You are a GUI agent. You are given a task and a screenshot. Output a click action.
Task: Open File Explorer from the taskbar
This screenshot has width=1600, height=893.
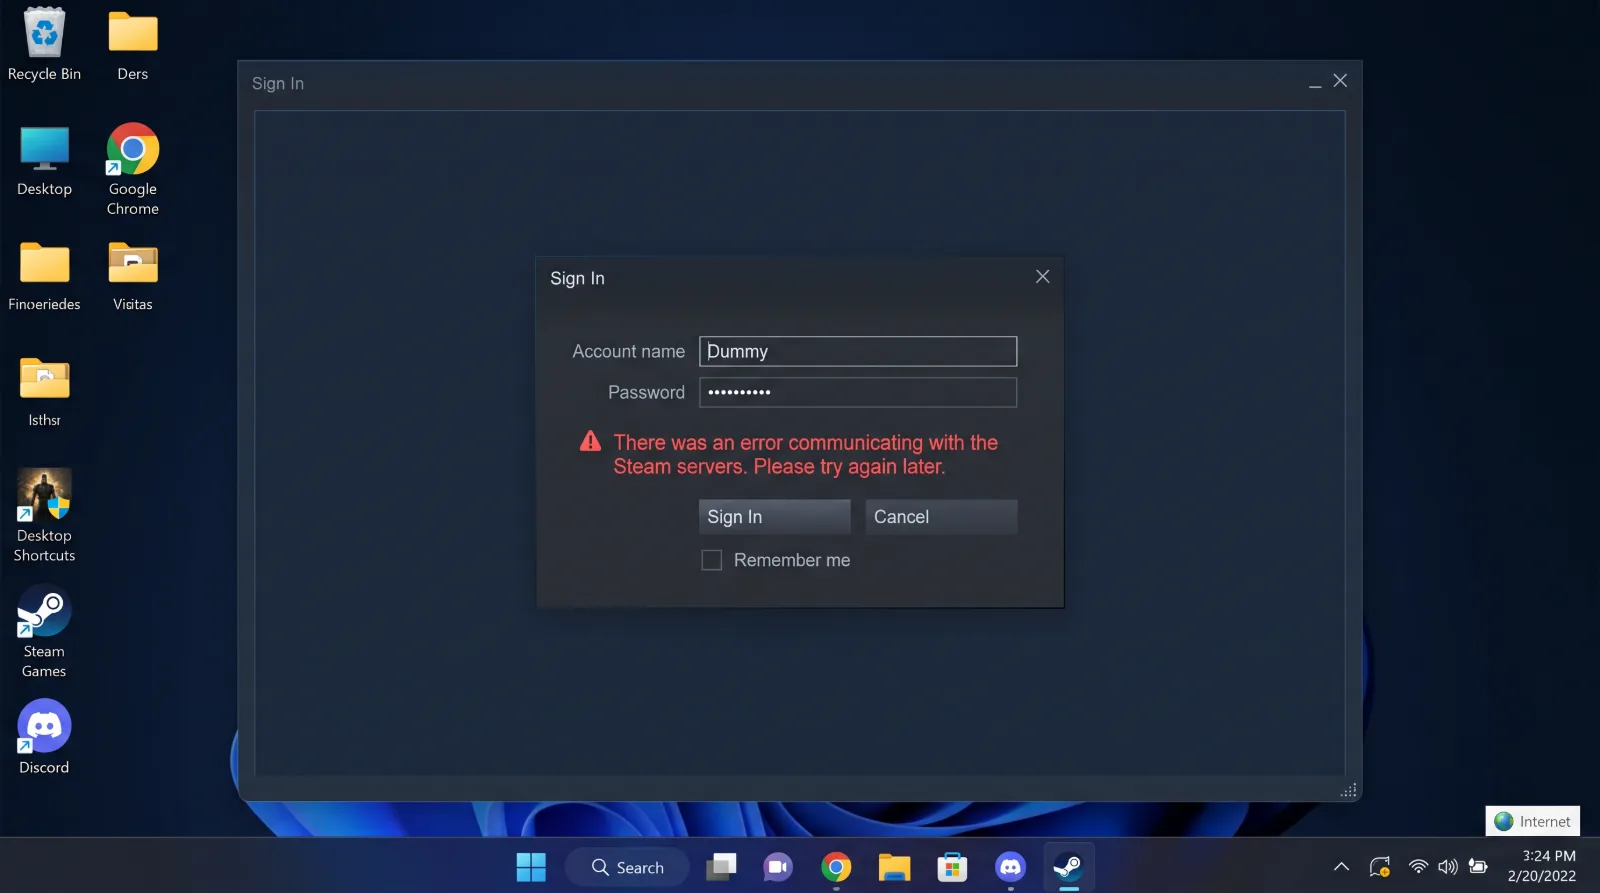pyautogui.click(x=894, y=867)
